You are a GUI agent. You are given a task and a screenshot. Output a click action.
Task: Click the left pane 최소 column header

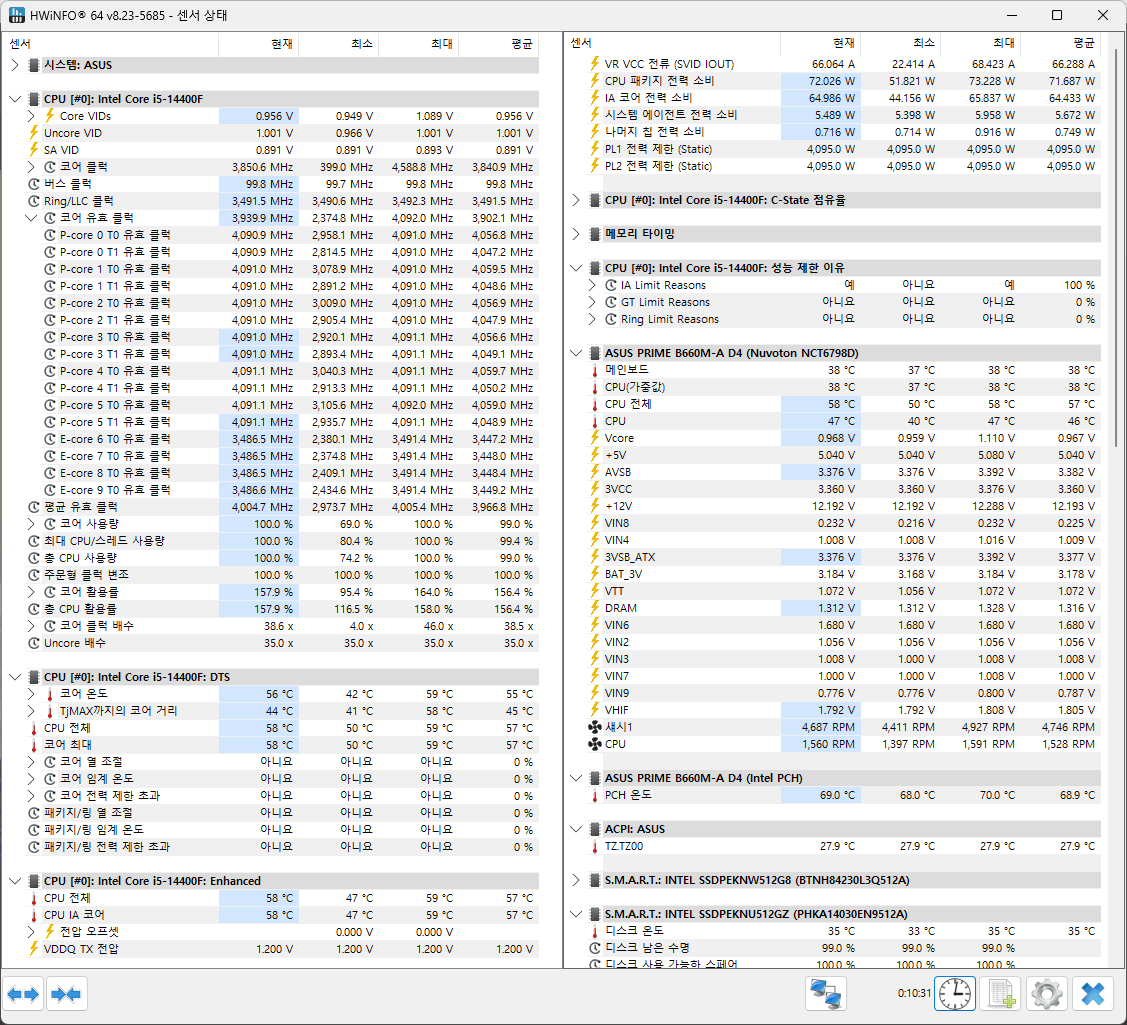click(339, 44)
